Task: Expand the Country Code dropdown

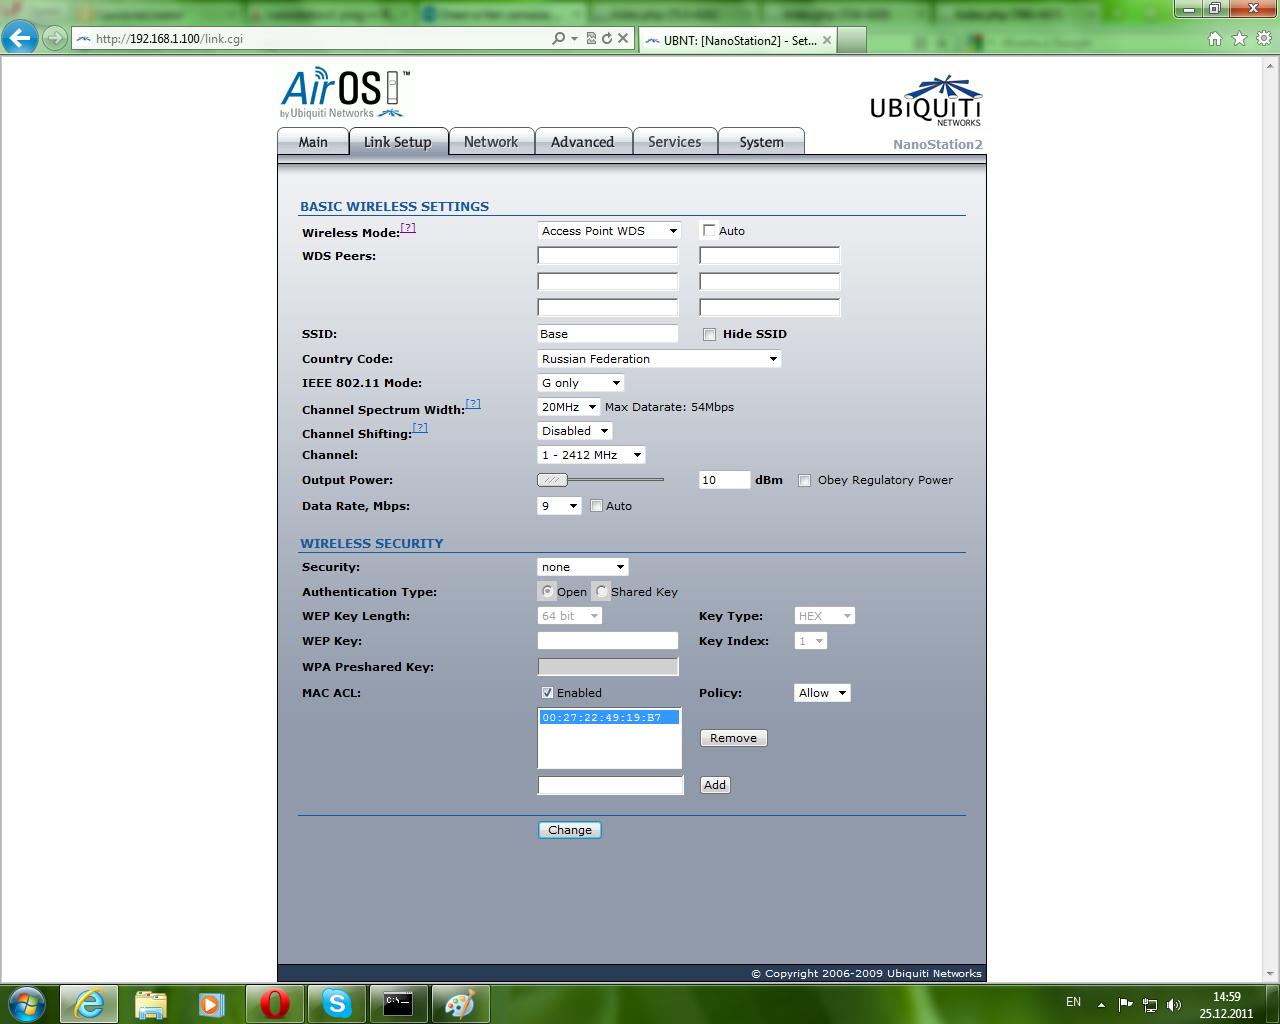Action: [x=659, y=359]
